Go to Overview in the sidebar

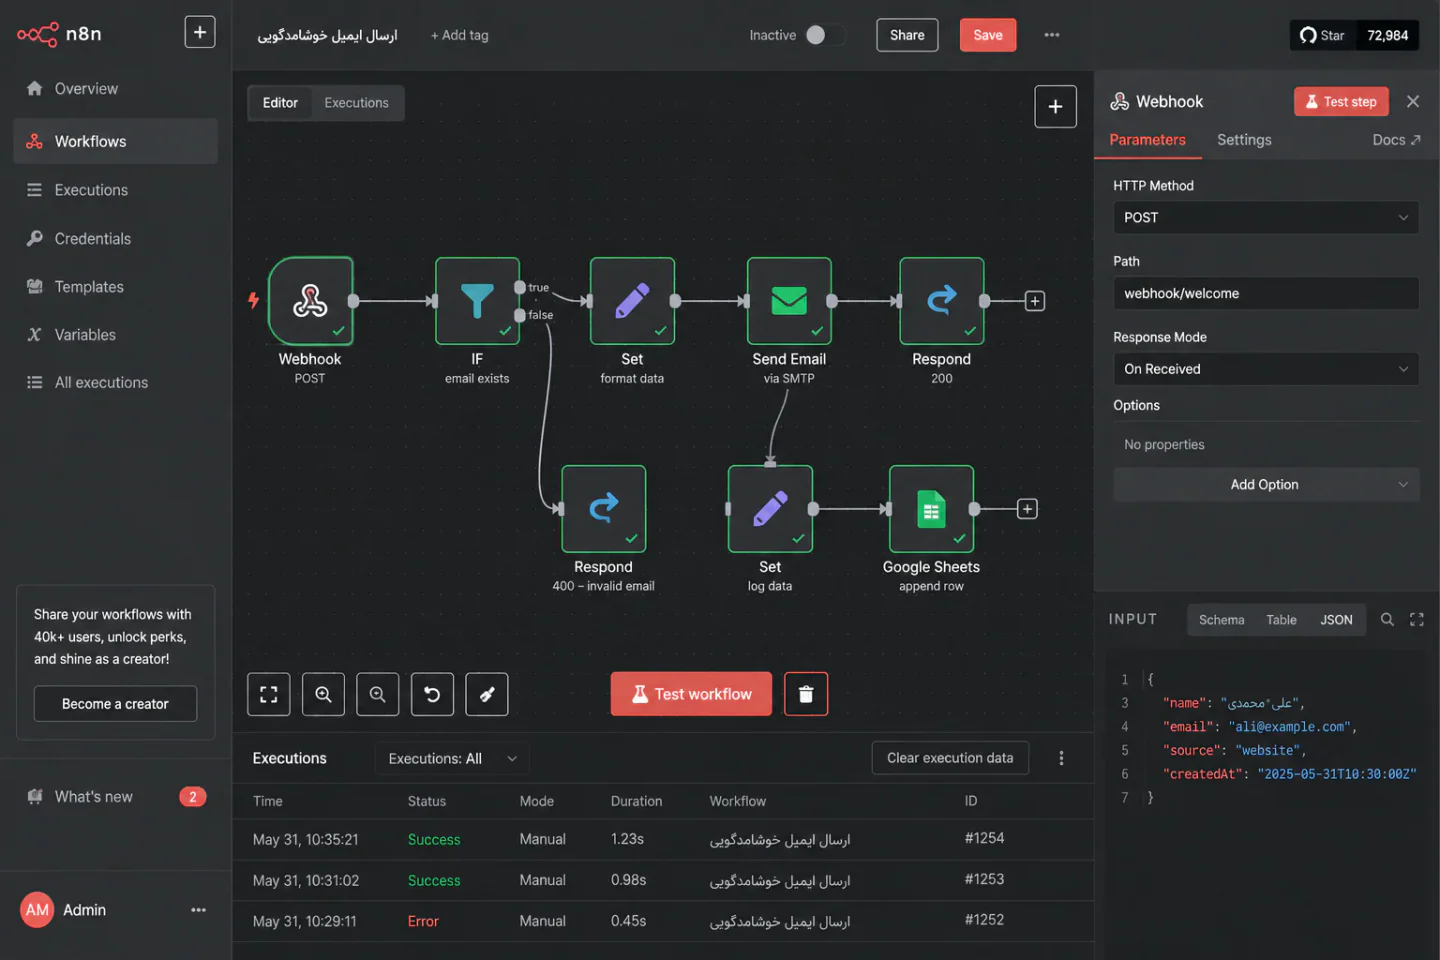coord(115,89)
